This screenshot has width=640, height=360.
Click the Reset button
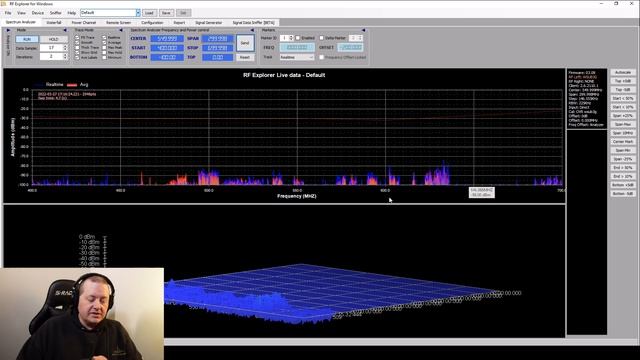pos(245,58)
